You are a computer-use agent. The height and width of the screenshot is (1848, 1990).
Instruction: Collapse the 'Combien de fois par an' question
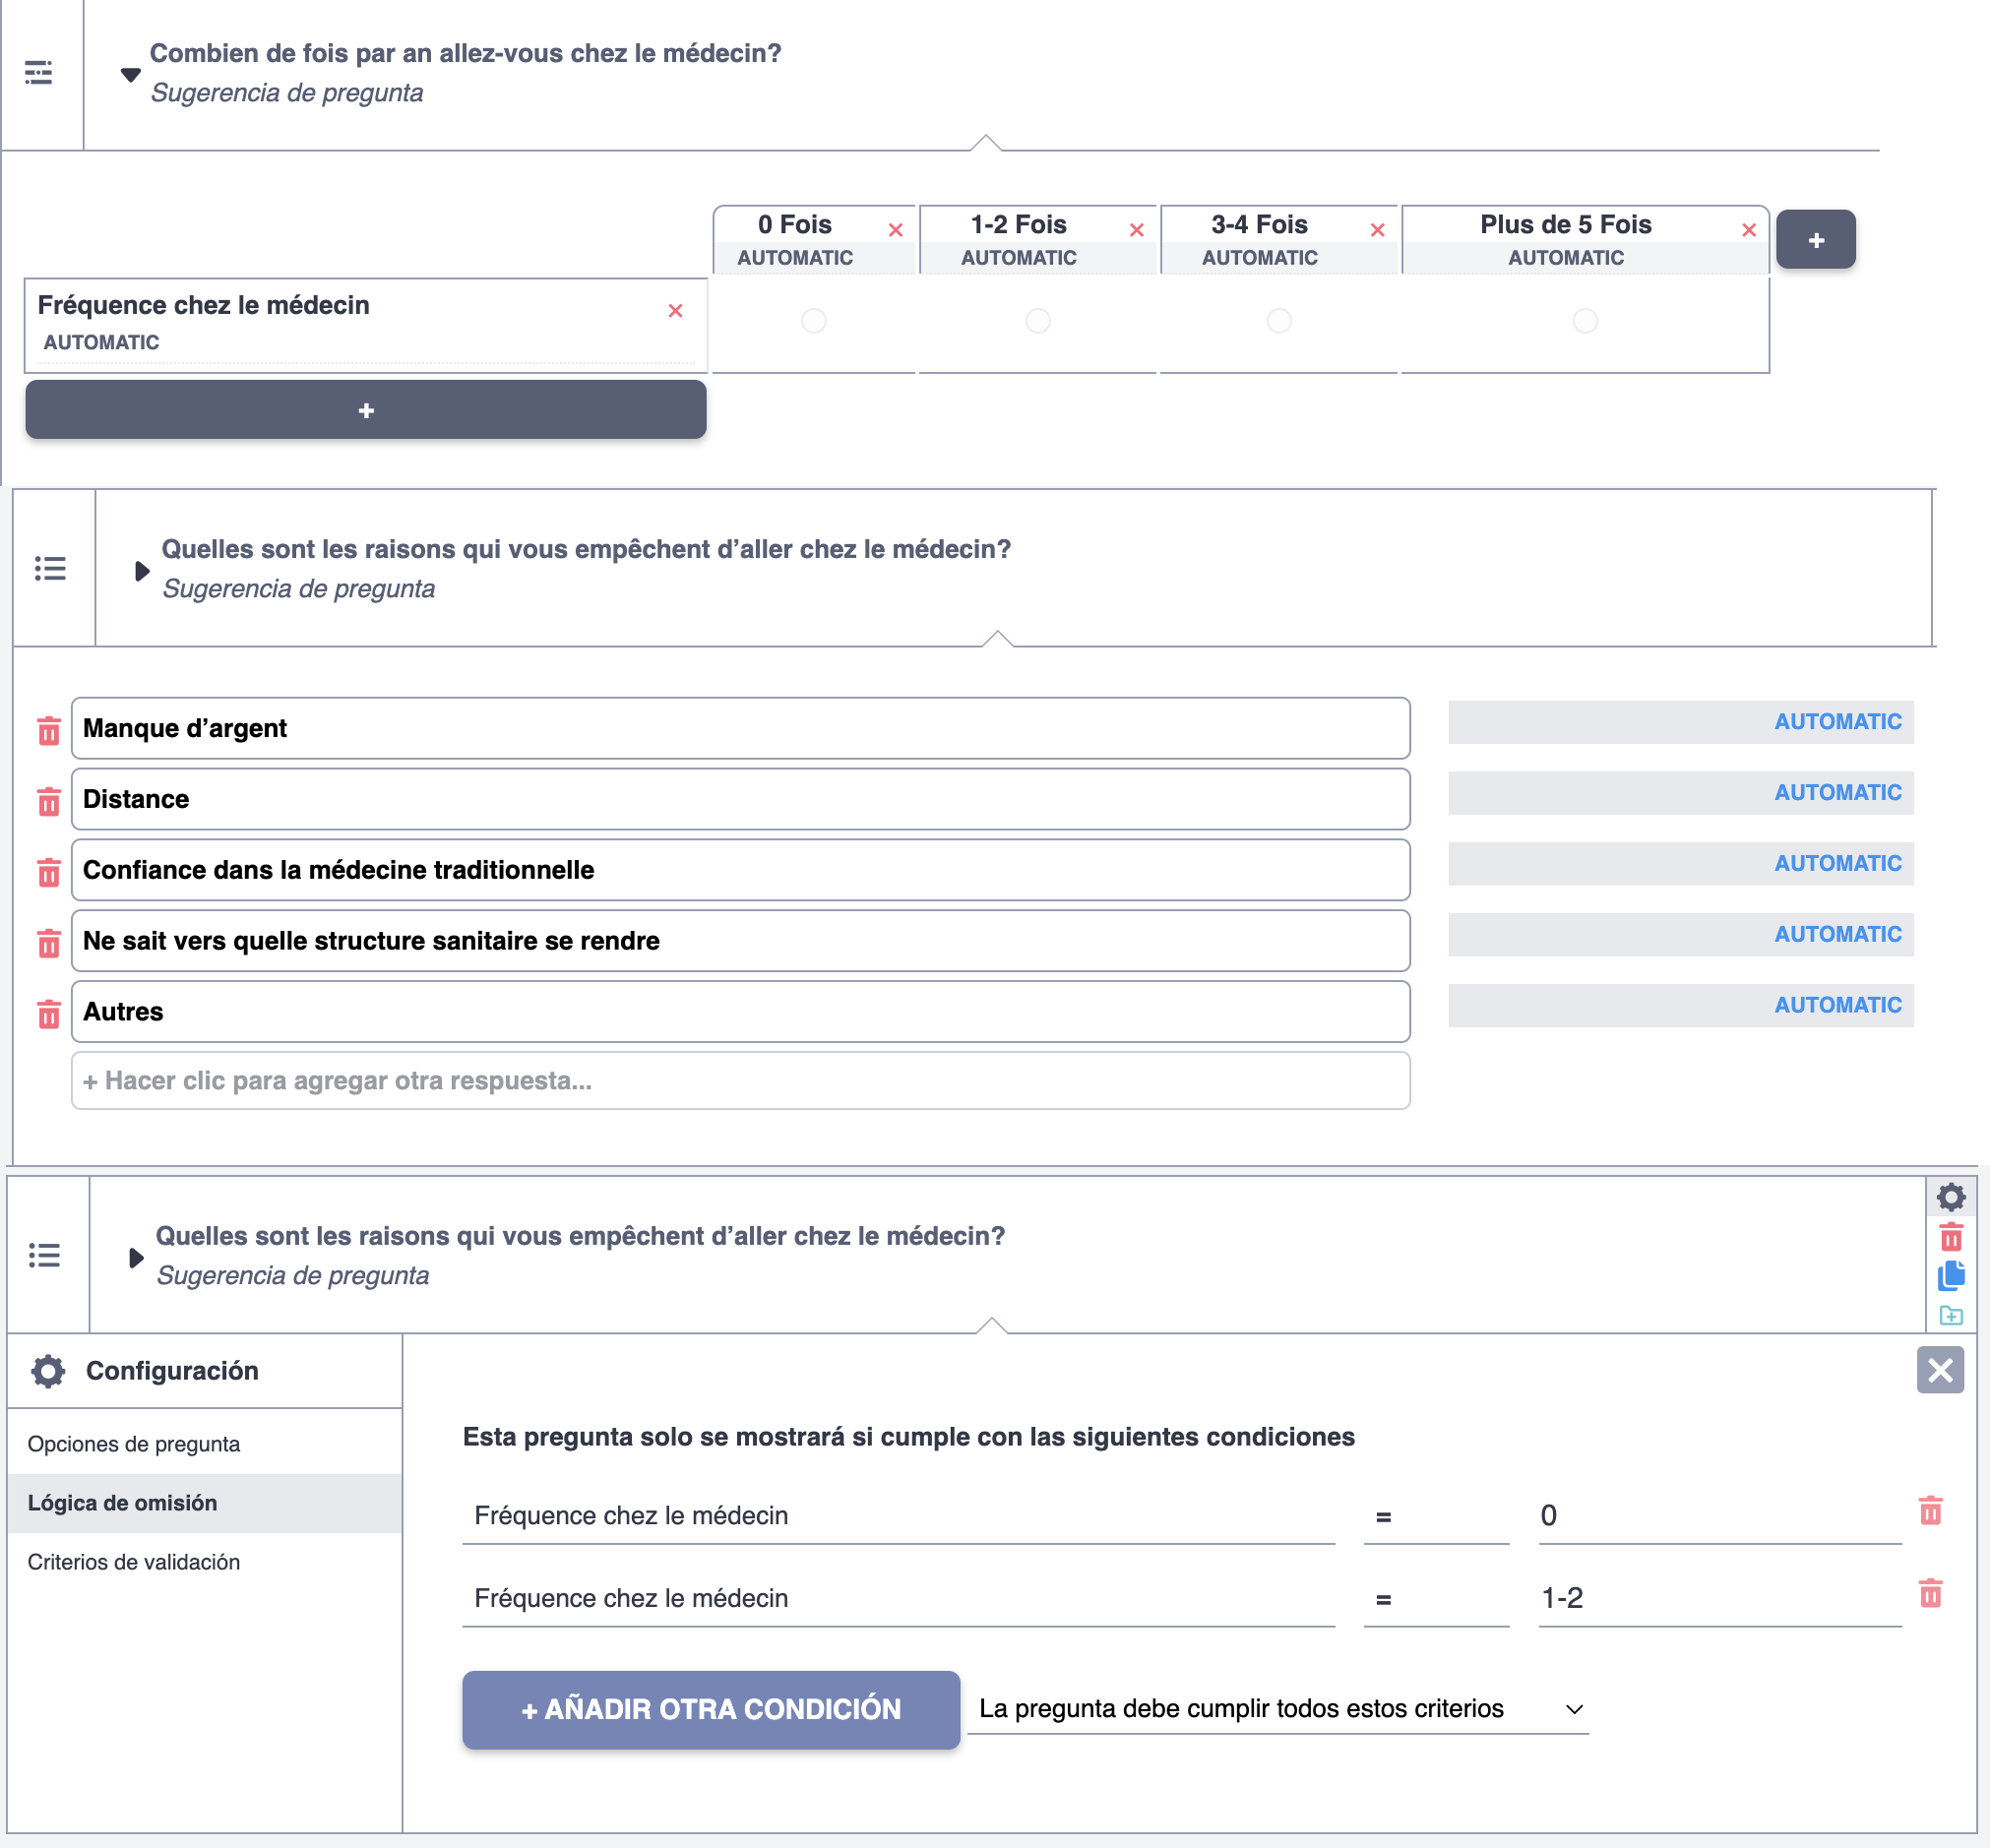(x=130, y=75)
